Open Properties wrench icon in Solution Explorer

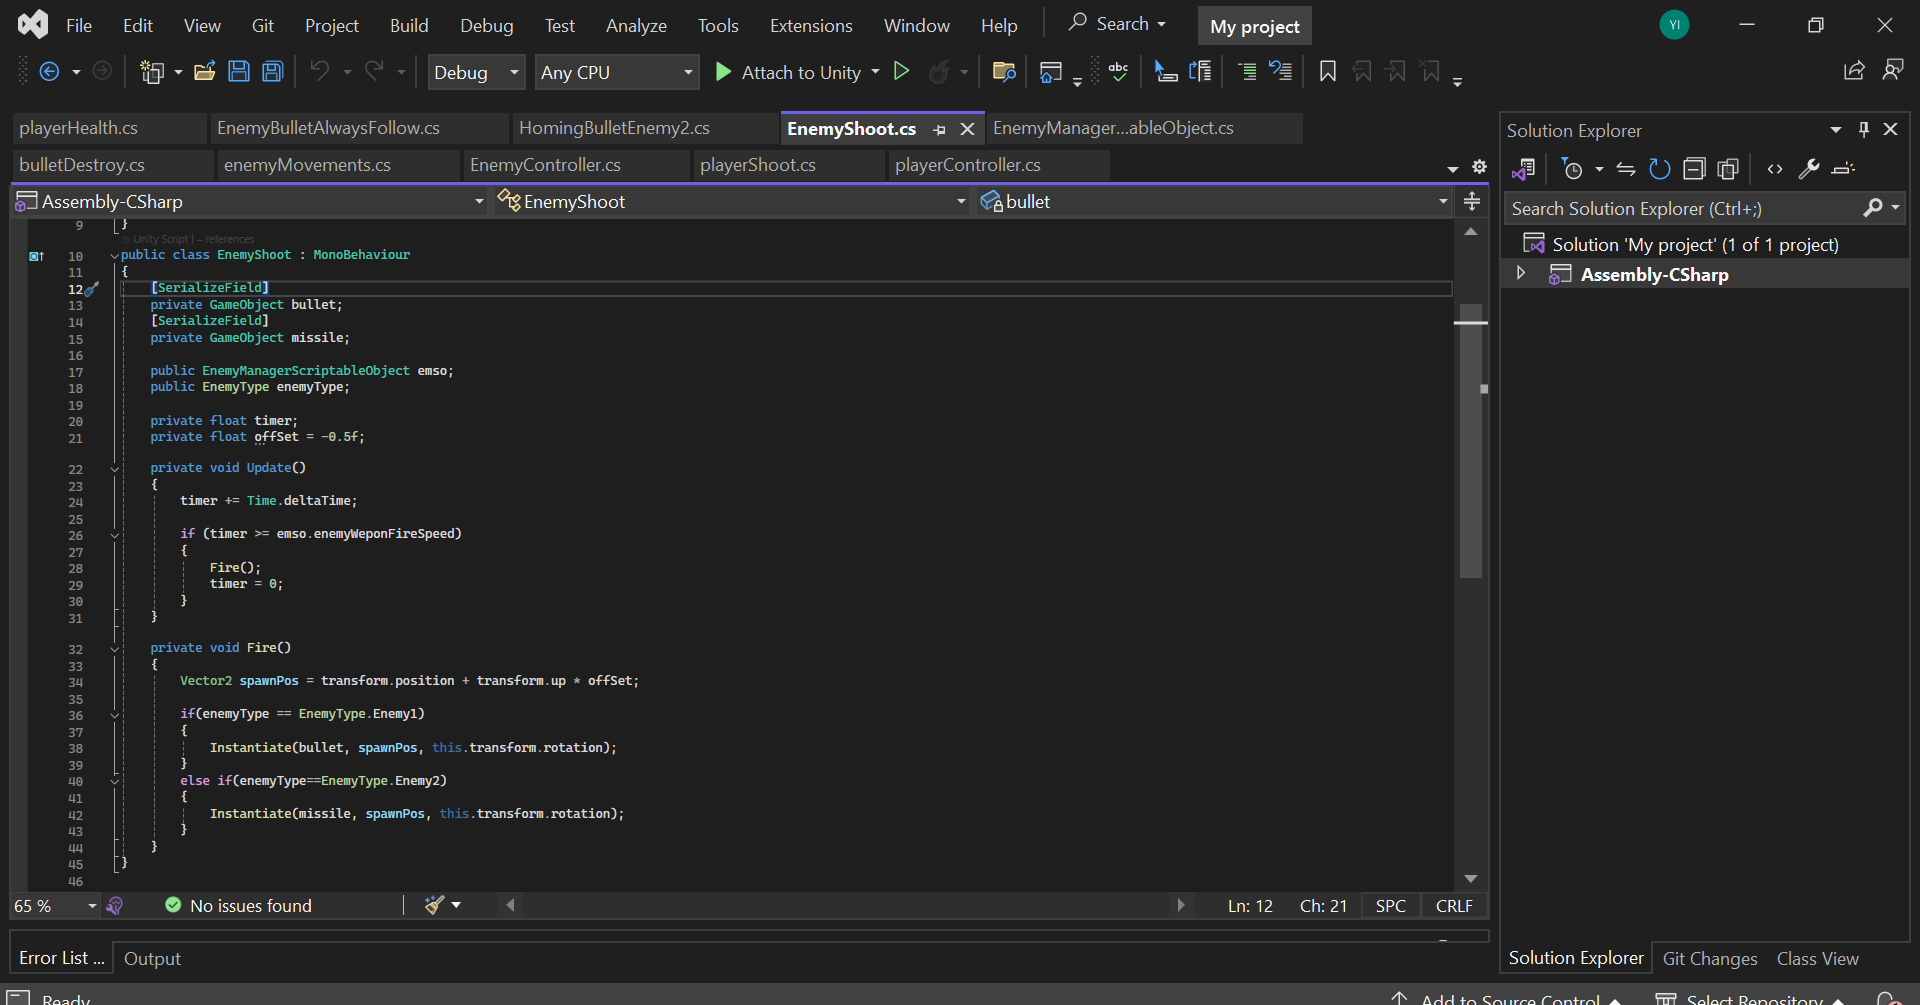pyautogui.click(x=1809, y=169)
